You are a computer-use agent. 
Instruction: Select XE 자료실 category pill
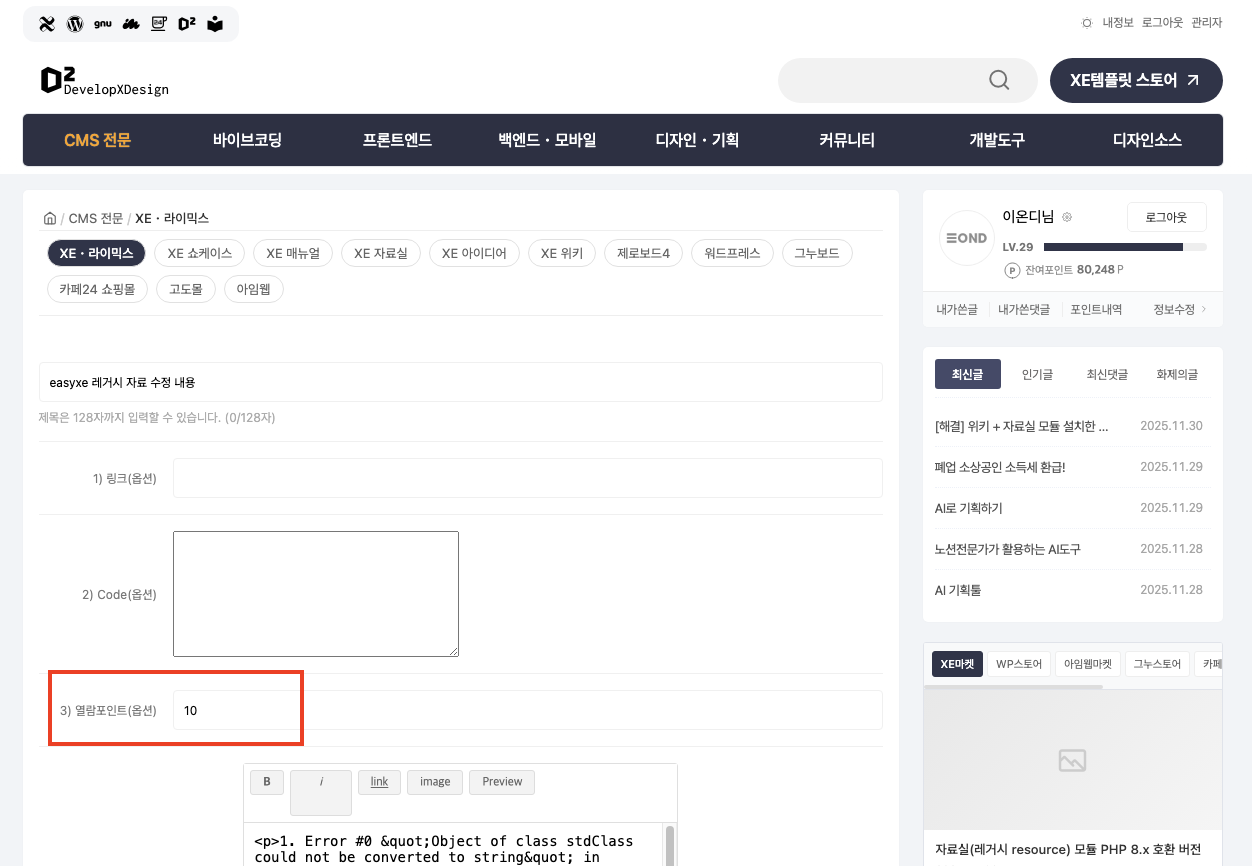pyautogui.click(x=381, y=253)
